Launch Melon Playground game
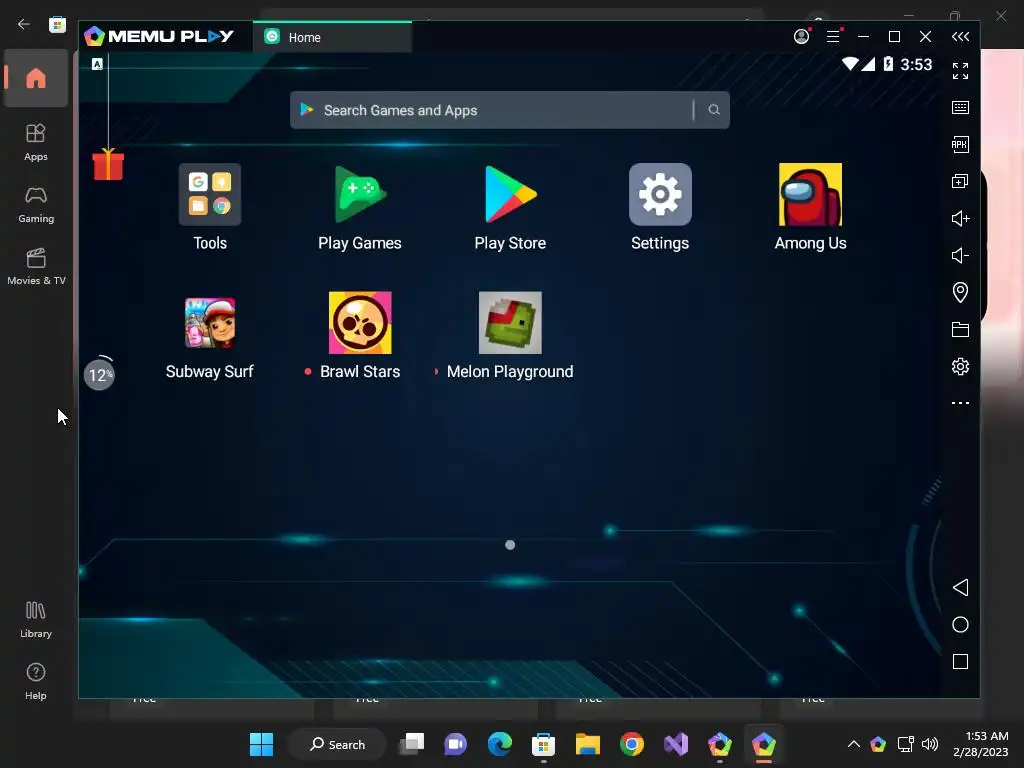This screenshot has width=1024, height=768. pyautogui.click(x=510, y=323)
